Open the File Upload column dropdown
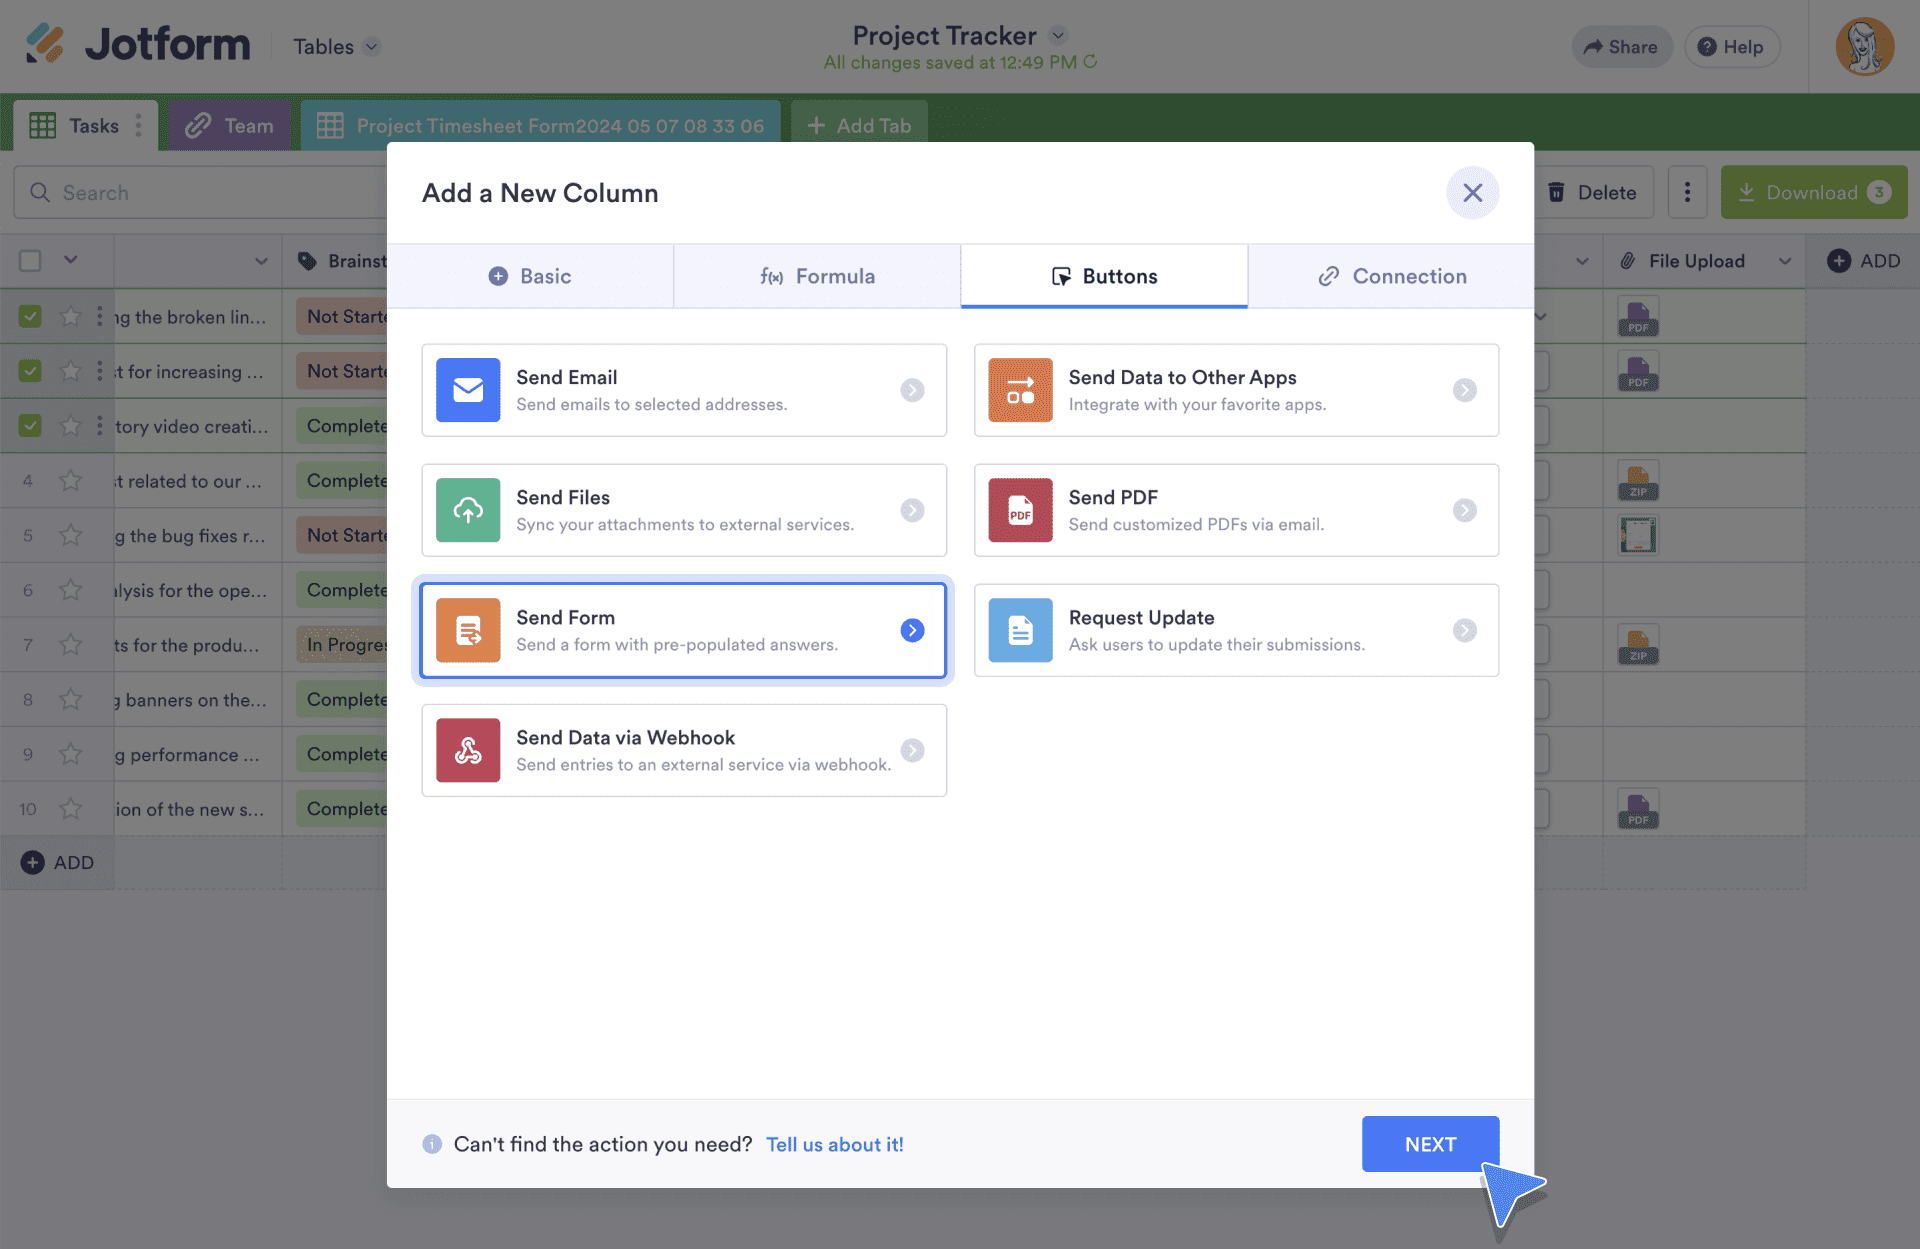Image resolution: width=1920 pixels, height=1249 pixels. 1786,261
